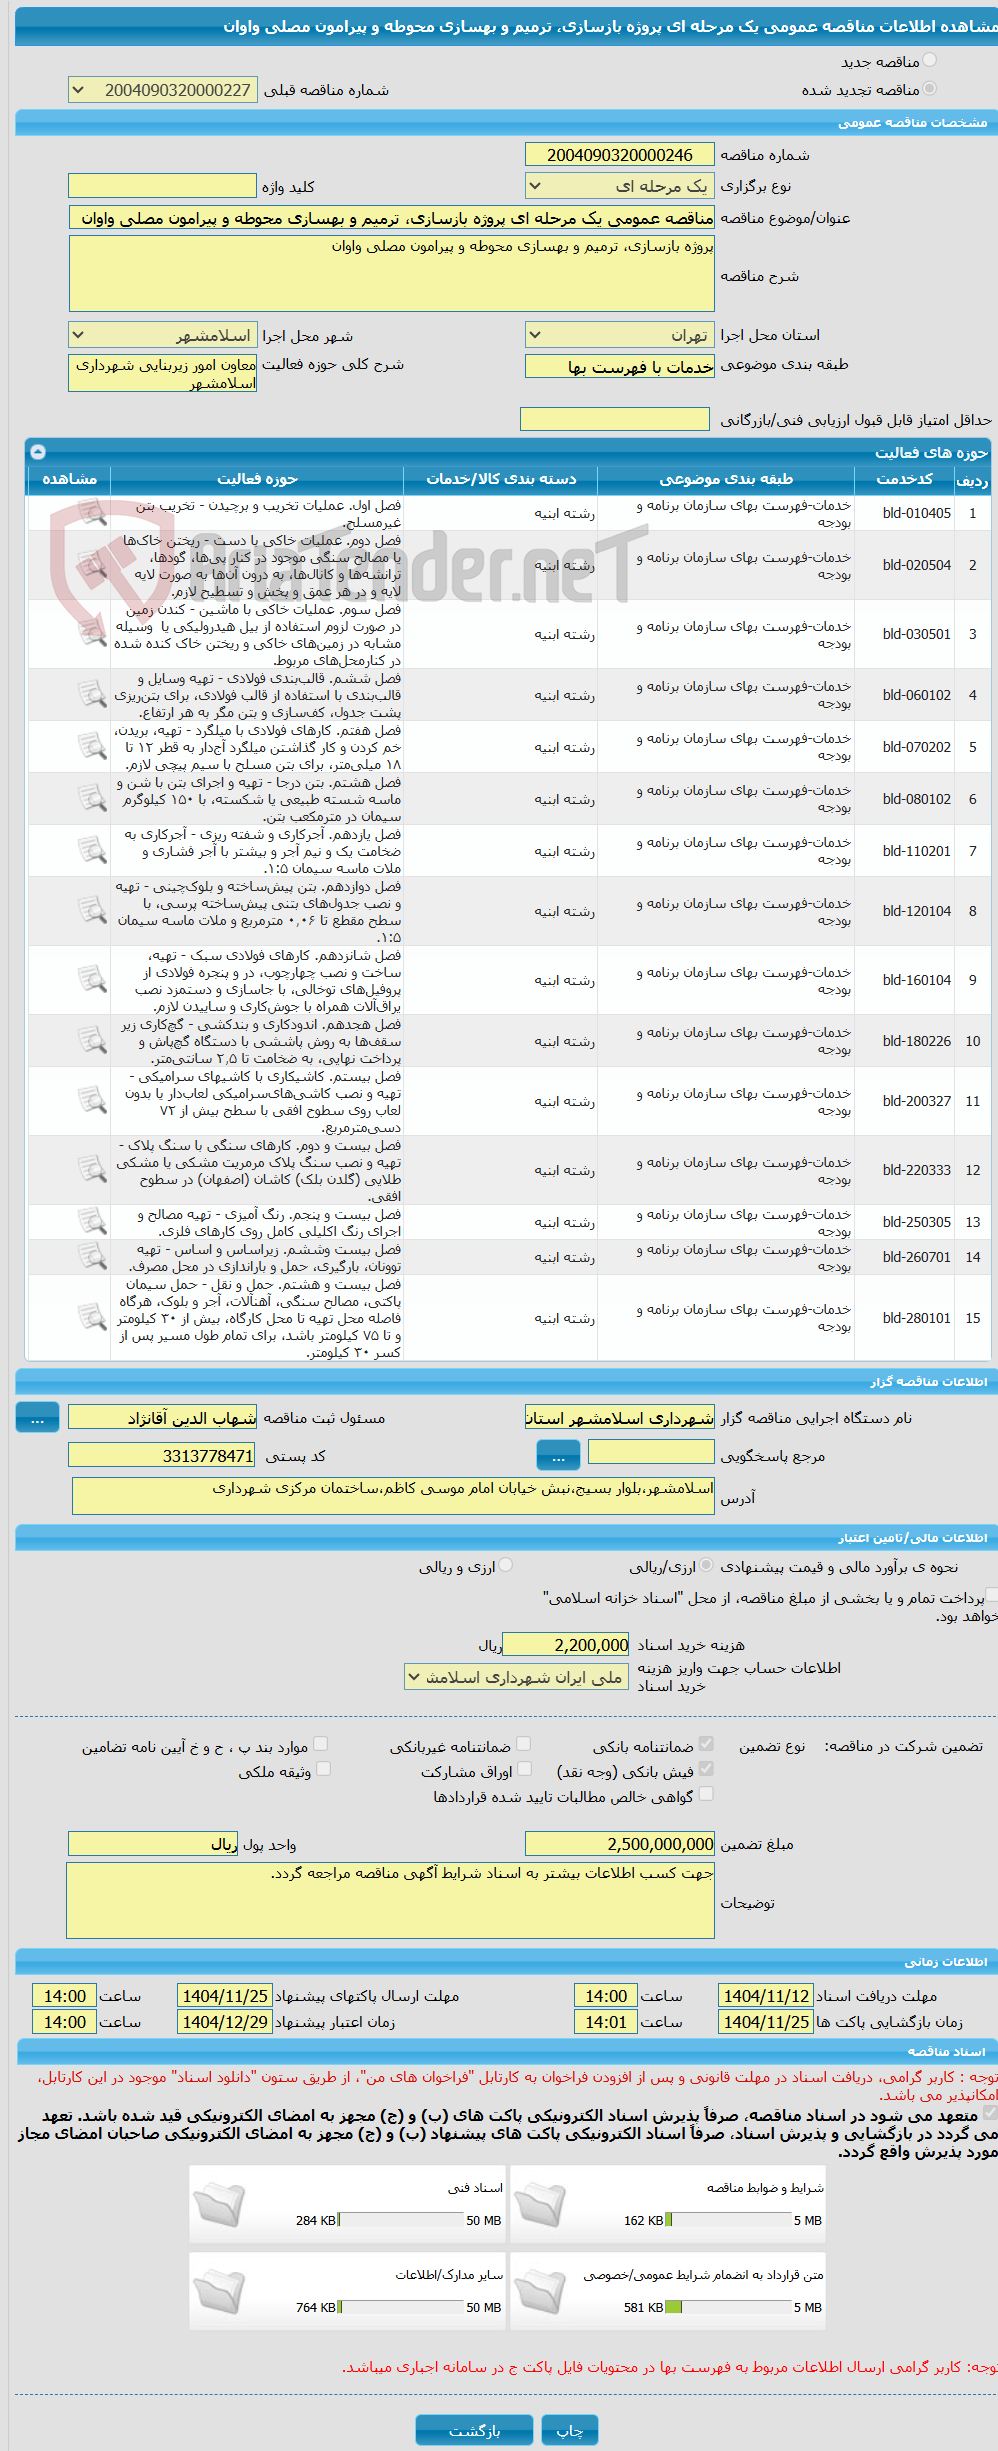Viewport: 998px width, 2451px height.
Task: Click the کلید واژه input field
Action: (x=162, y=186)
